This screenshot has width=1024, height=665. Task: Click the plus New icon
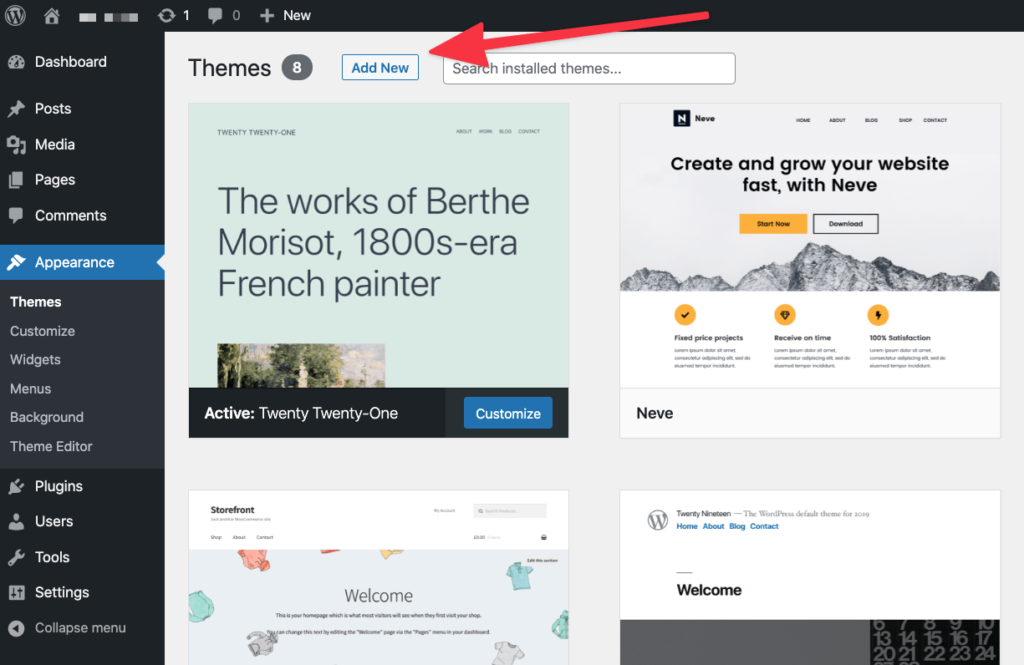pos(266,15)
